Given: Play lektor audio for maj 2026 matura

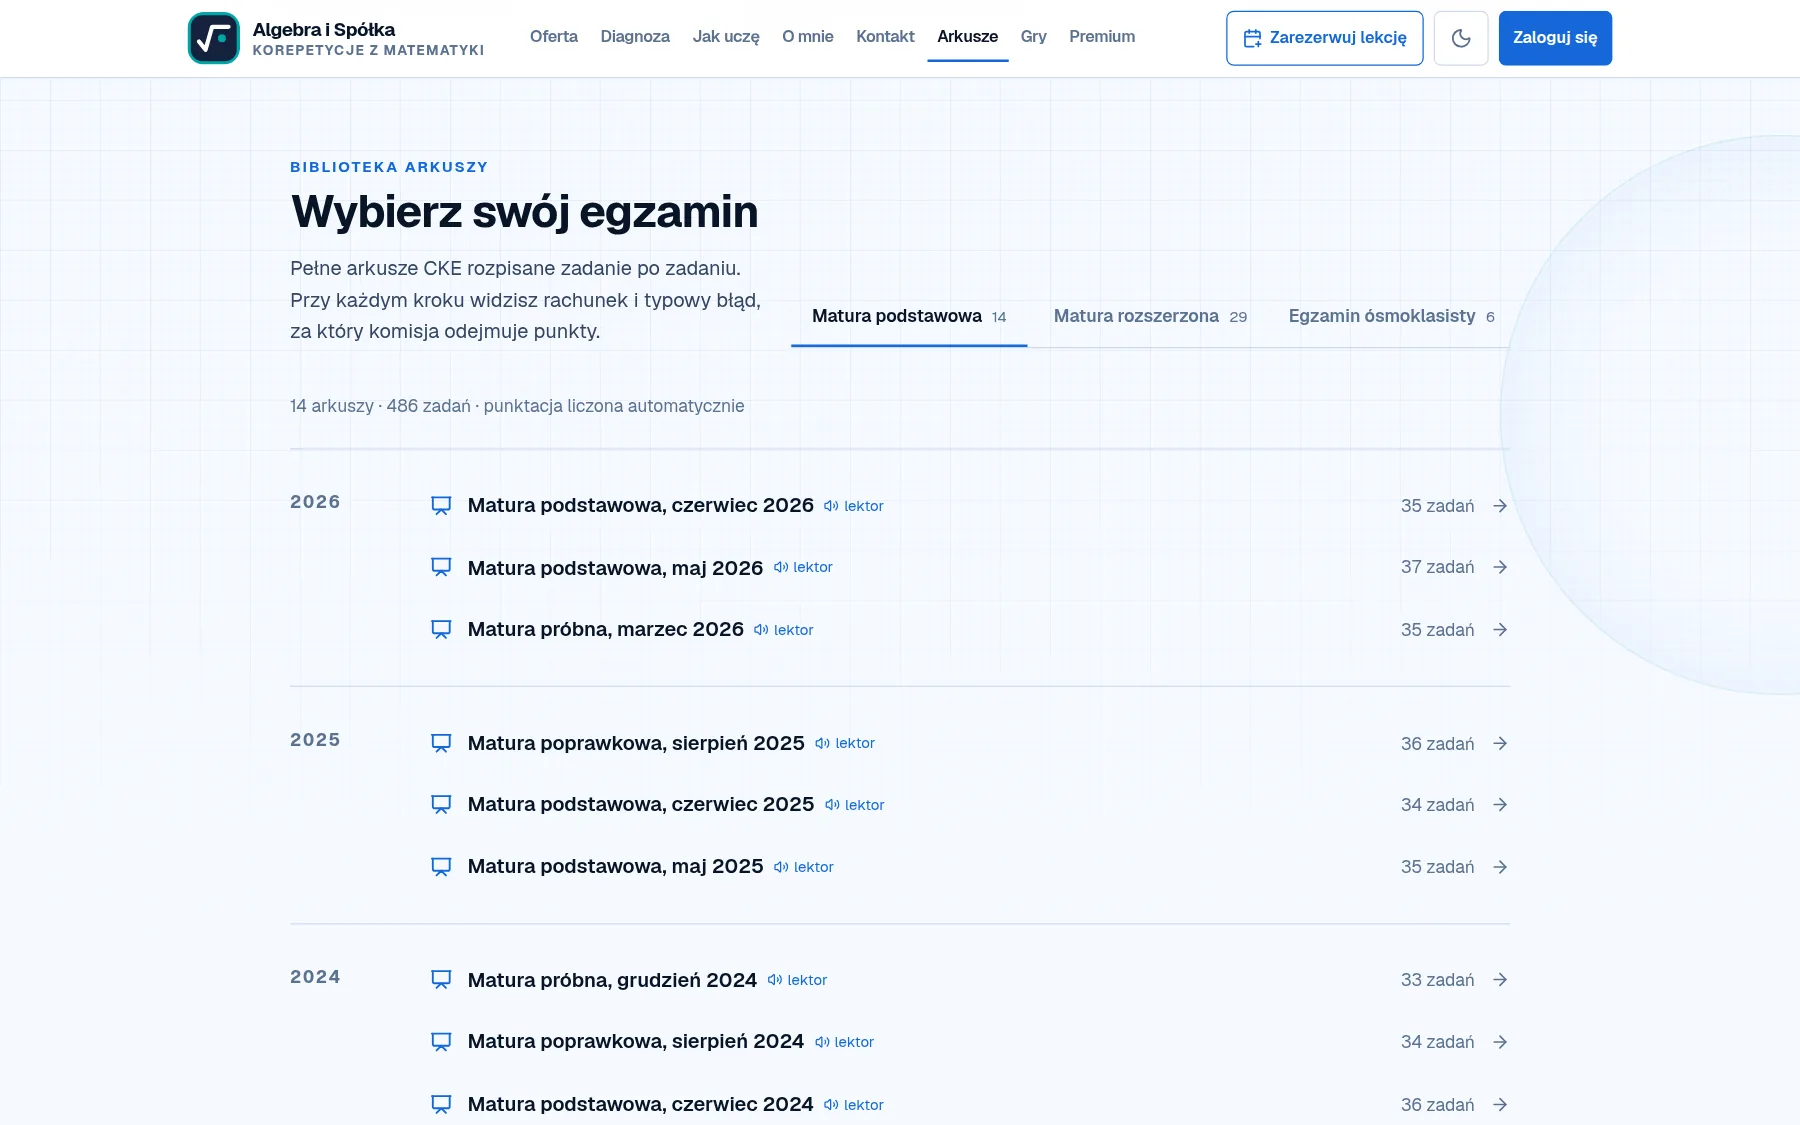Looking at the screenshot, I should point(803,567).
